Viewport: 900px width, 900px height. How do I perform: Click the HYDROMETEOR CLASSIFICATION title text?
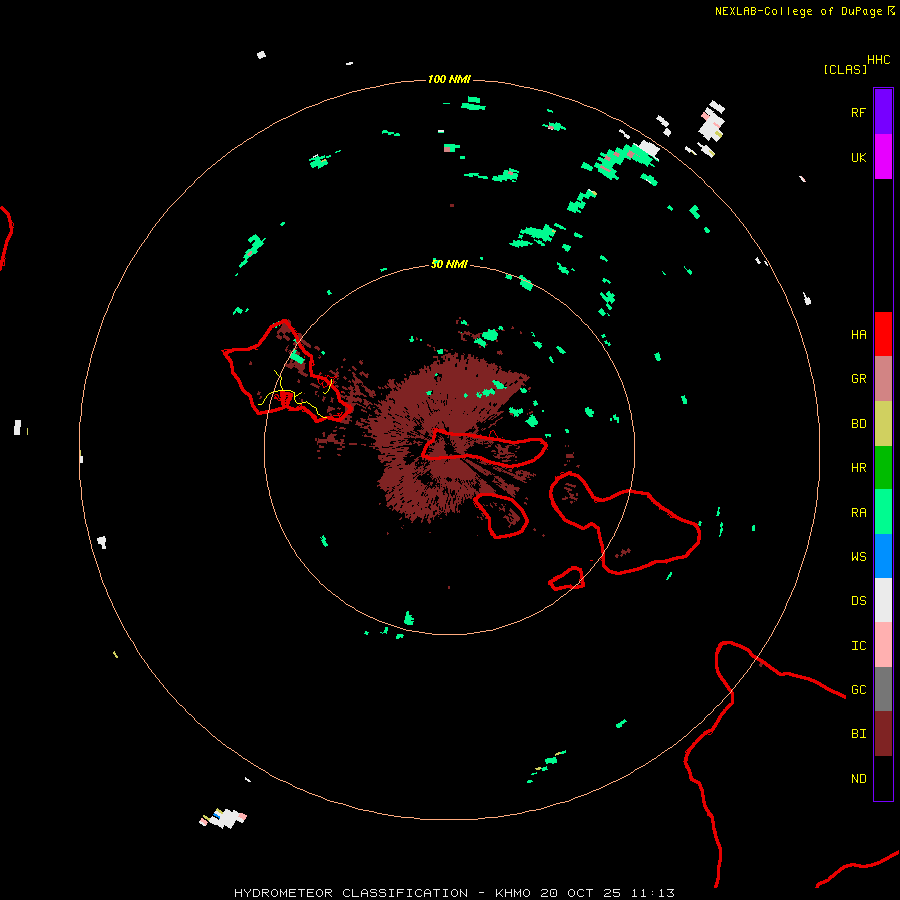pyautogui.click(x=351, y=893)
